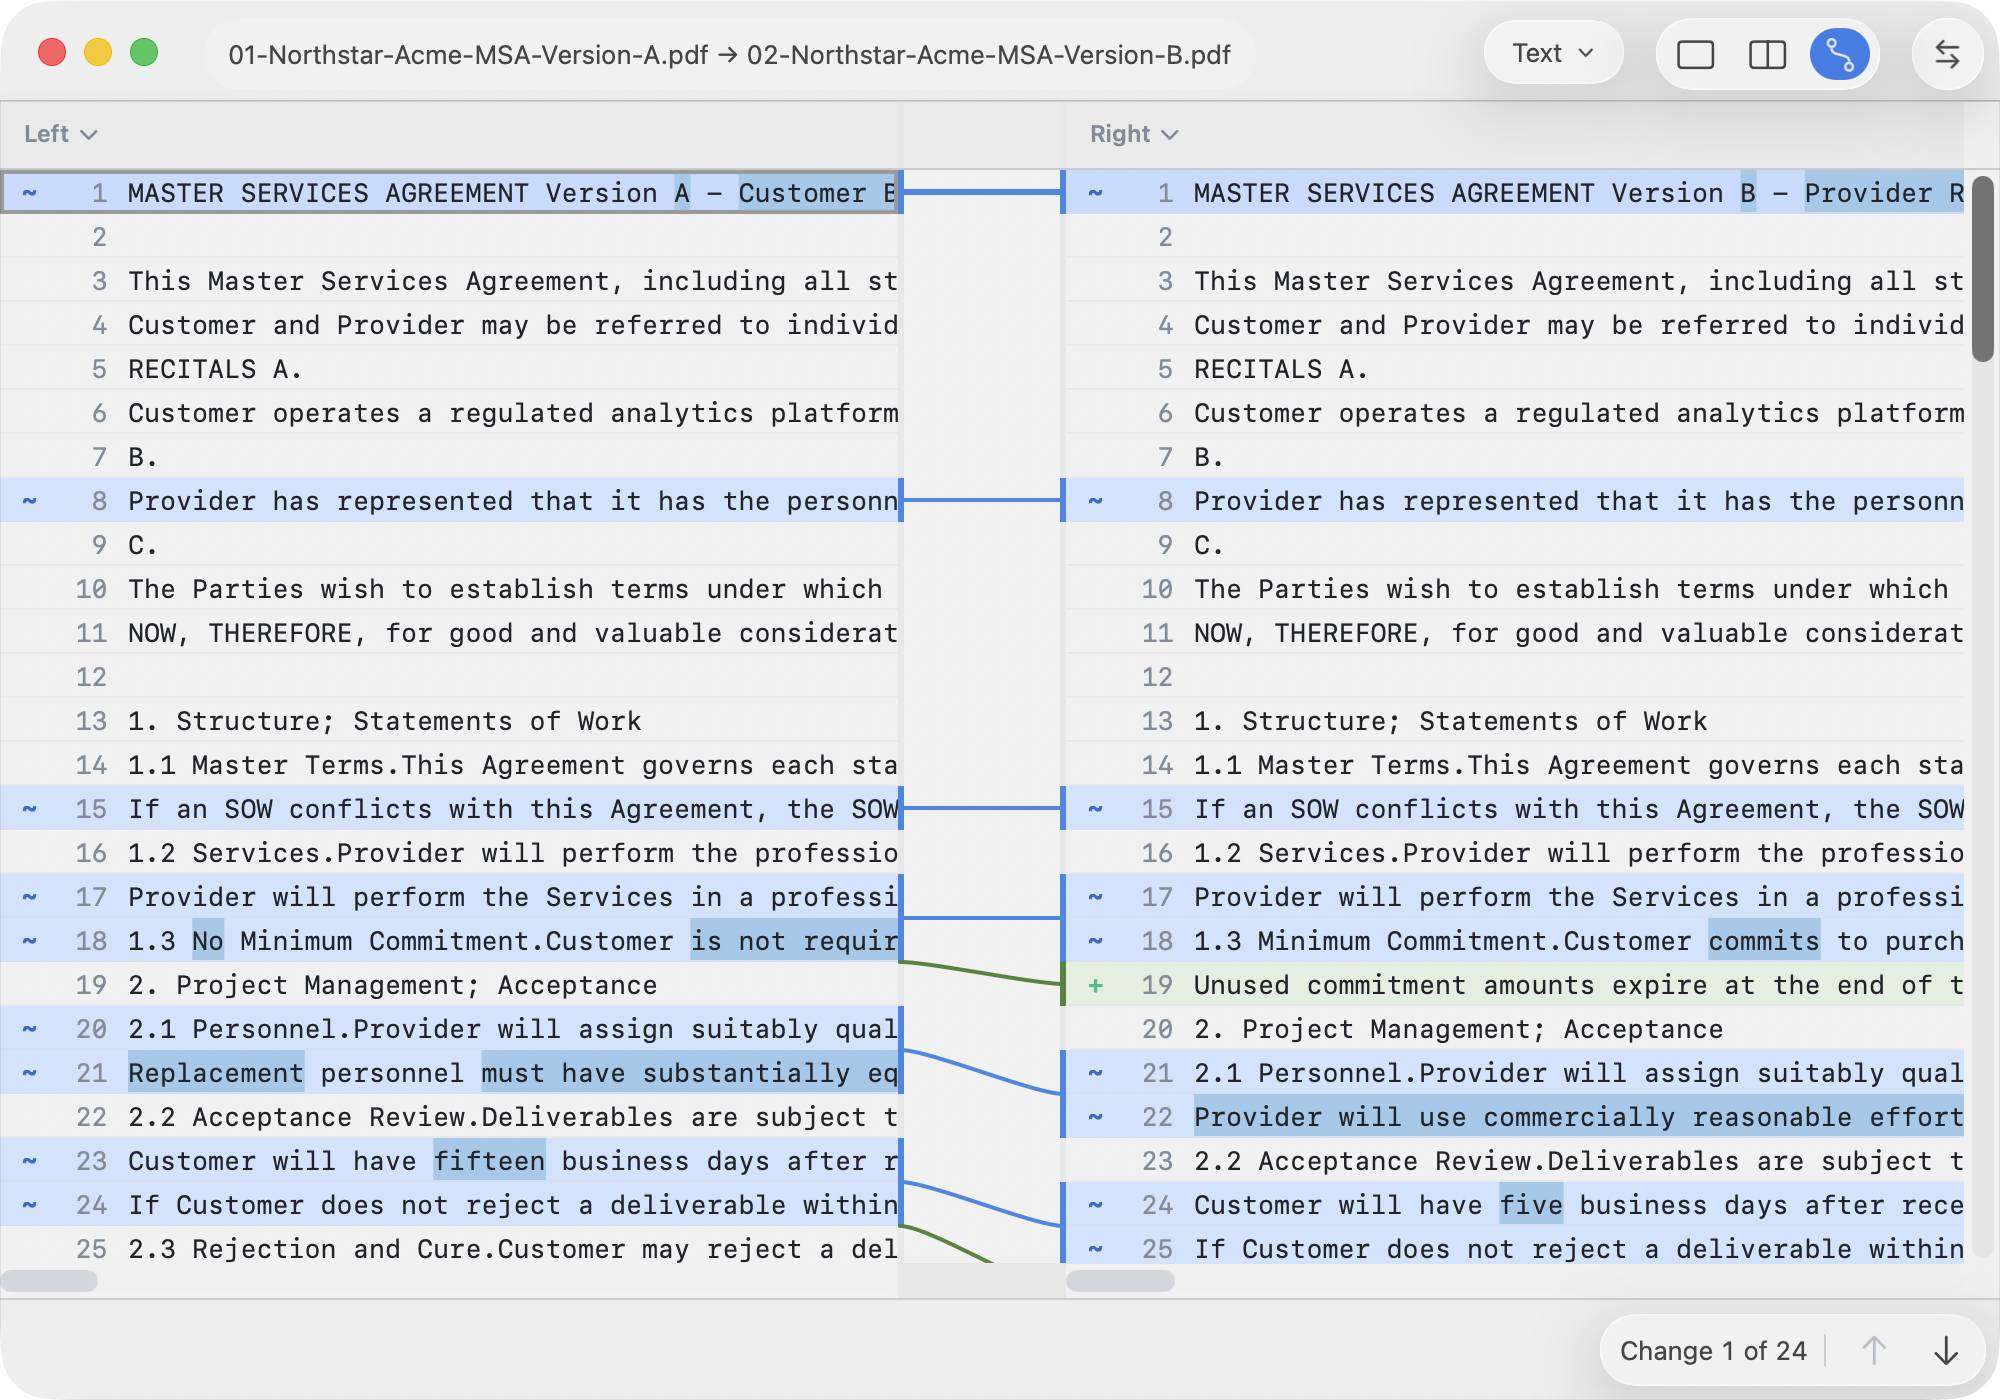Click the right pane horizontal scrollbar
Viewport: 2000px width, 1400px height.
tap(1121, 1281)
